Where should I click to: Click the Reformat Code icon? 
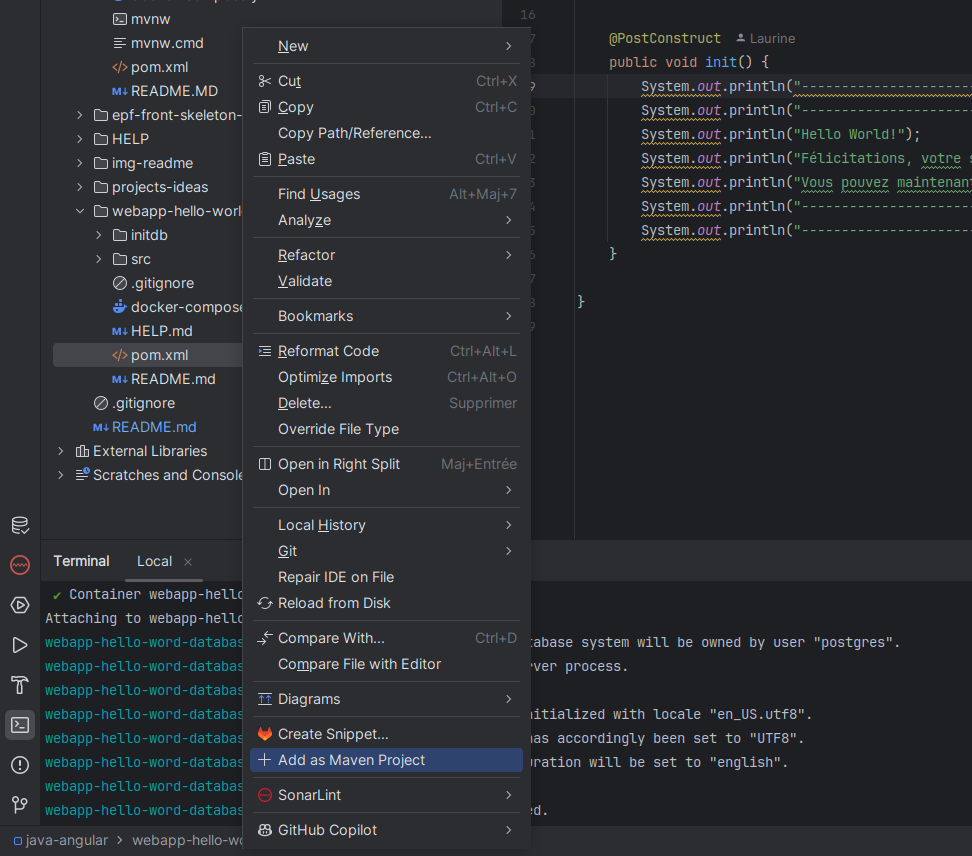pyautogui.click(x=265, y=351)
